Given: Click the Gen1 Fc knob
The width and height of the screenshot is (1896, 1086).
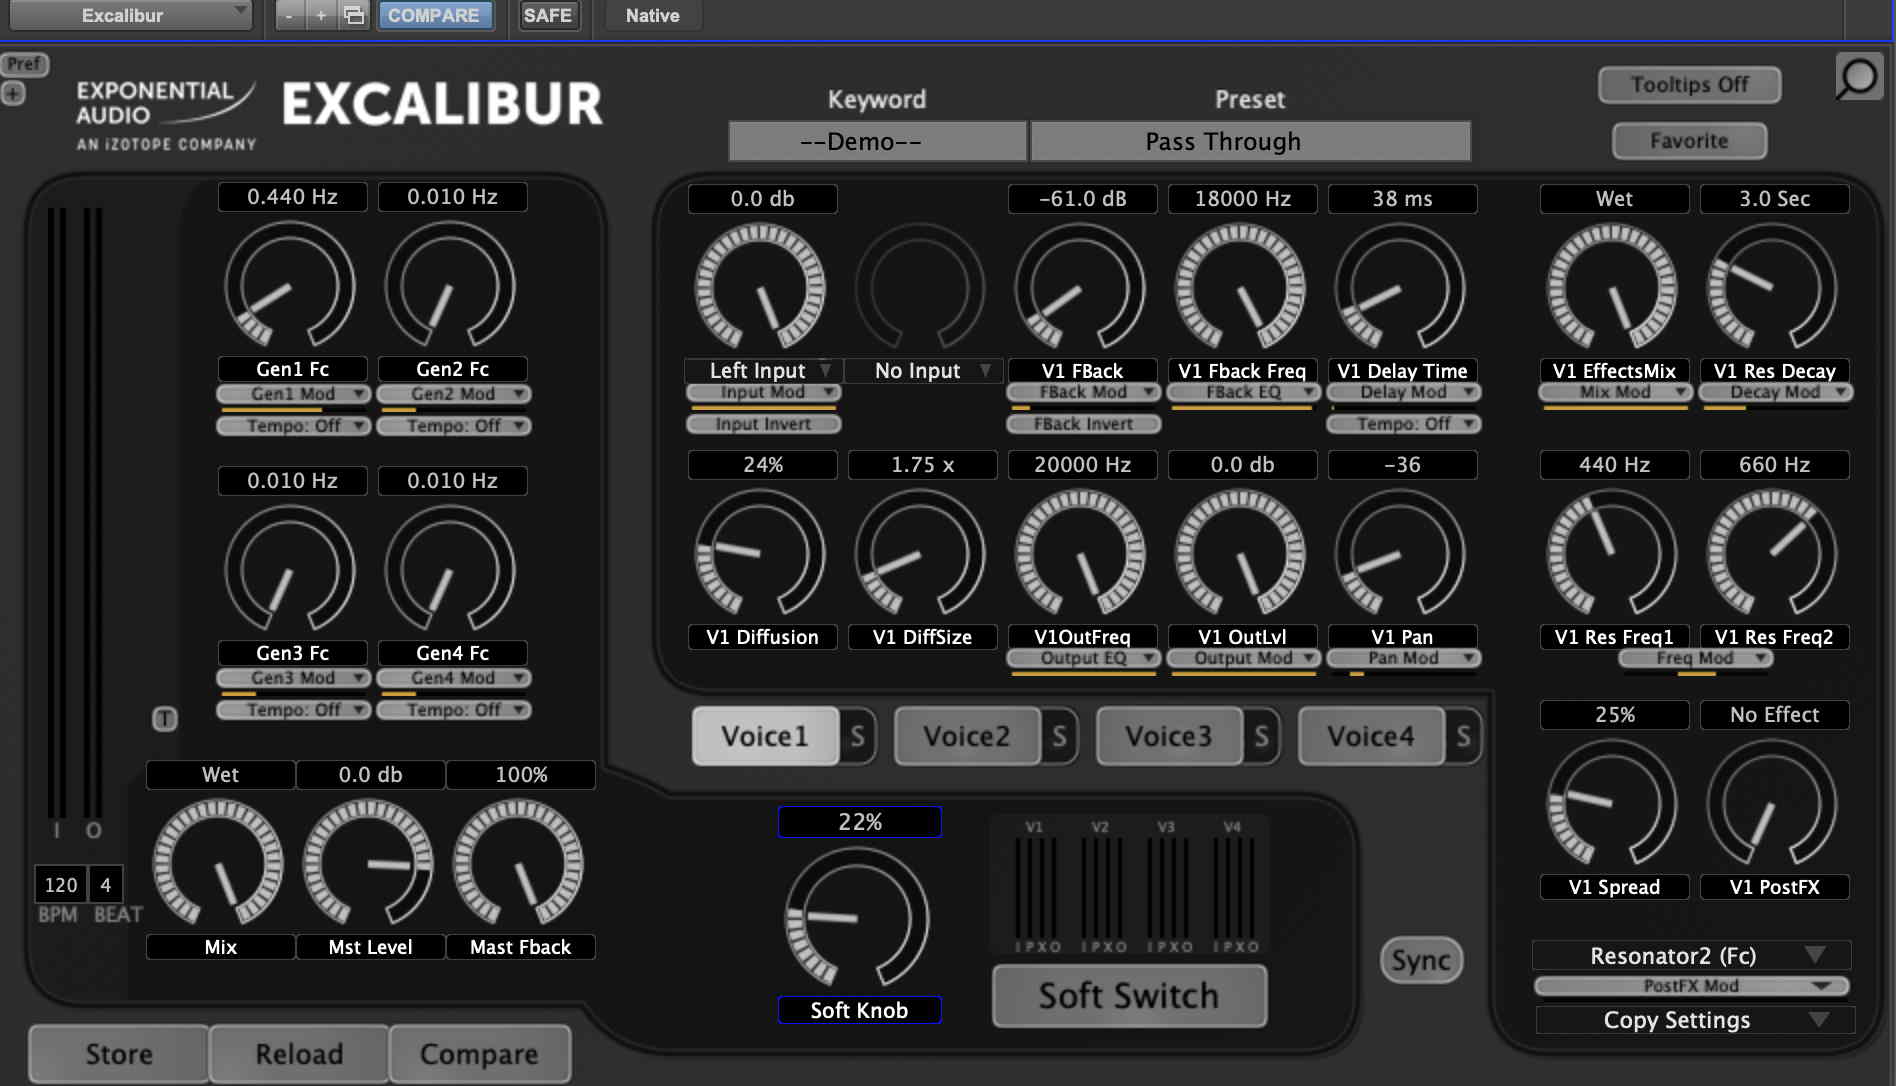Looking at the screenshot, I should pyautogui.click(x=291, y=286).
